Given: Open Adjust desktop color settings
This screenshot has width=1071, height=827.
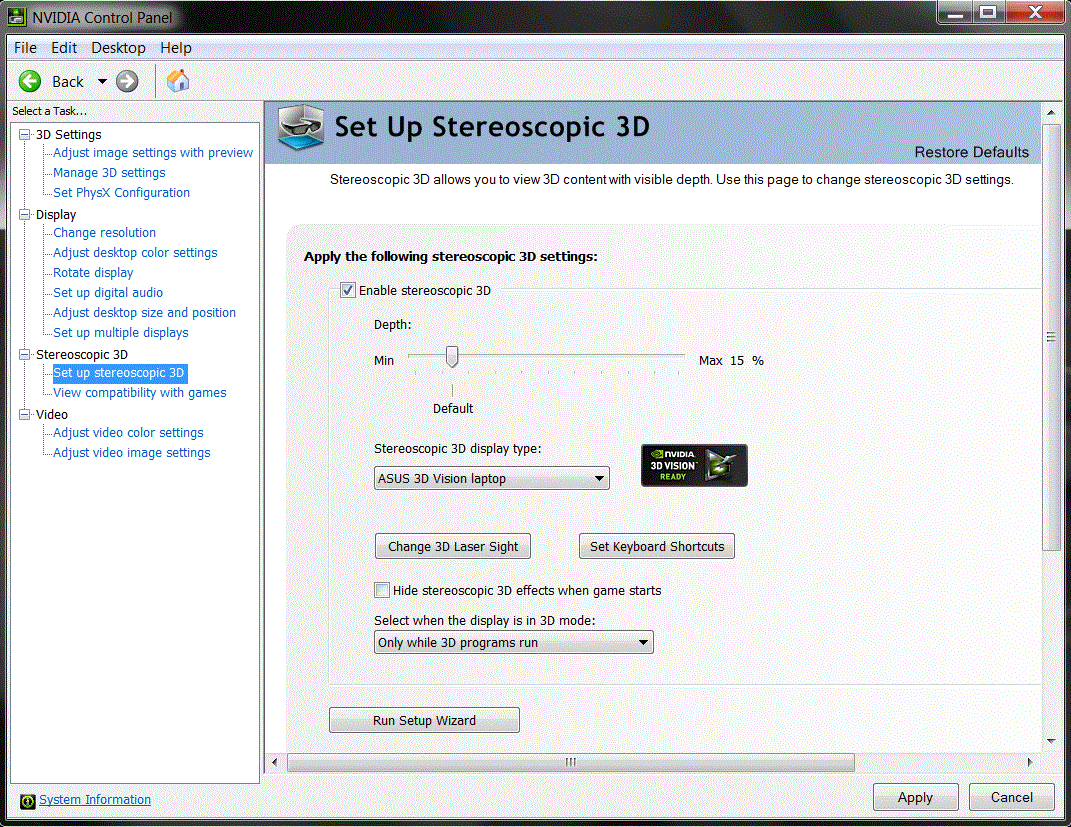Looking at the screenshot, I should [135, 253].
